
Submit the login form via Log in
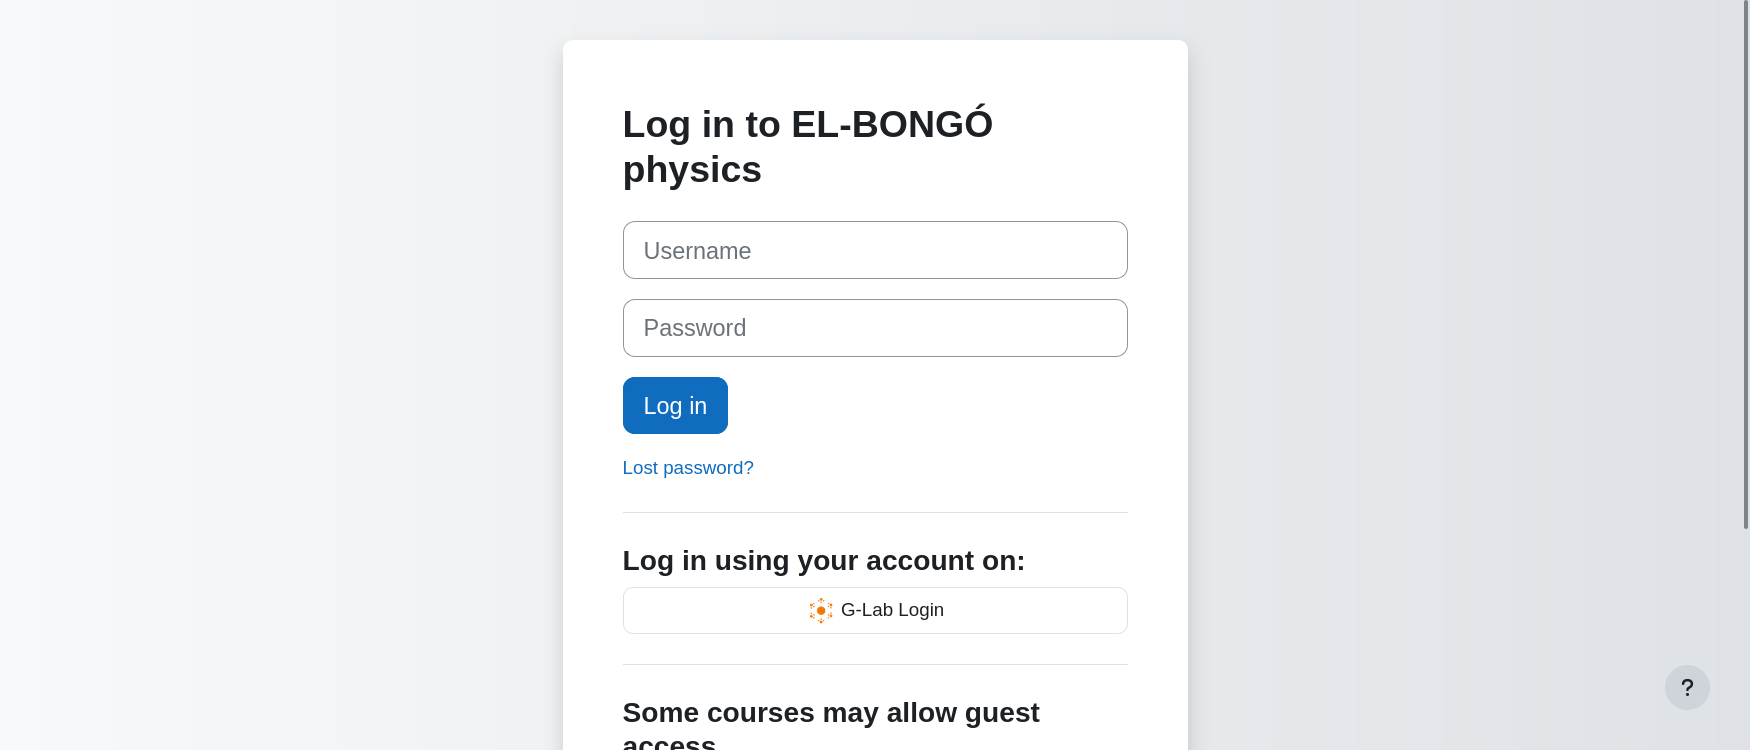tap(675, 405)
